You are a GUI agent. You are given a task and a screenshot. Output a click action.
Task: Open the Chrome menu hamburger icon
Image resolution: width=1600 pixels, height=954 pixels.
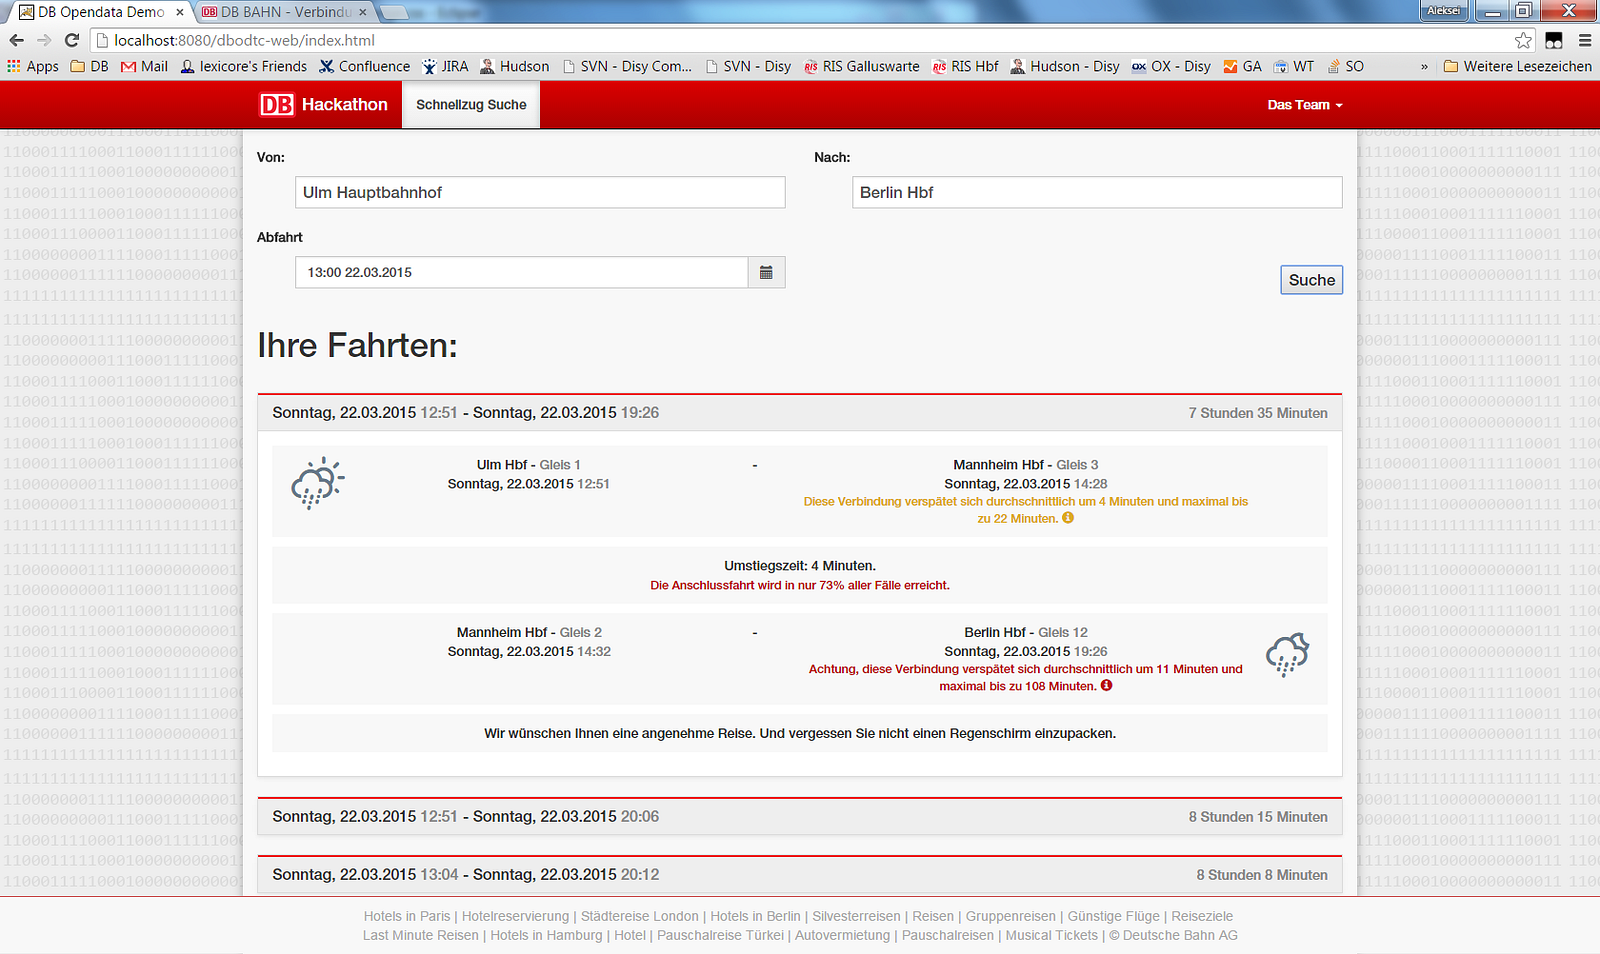1585,40
